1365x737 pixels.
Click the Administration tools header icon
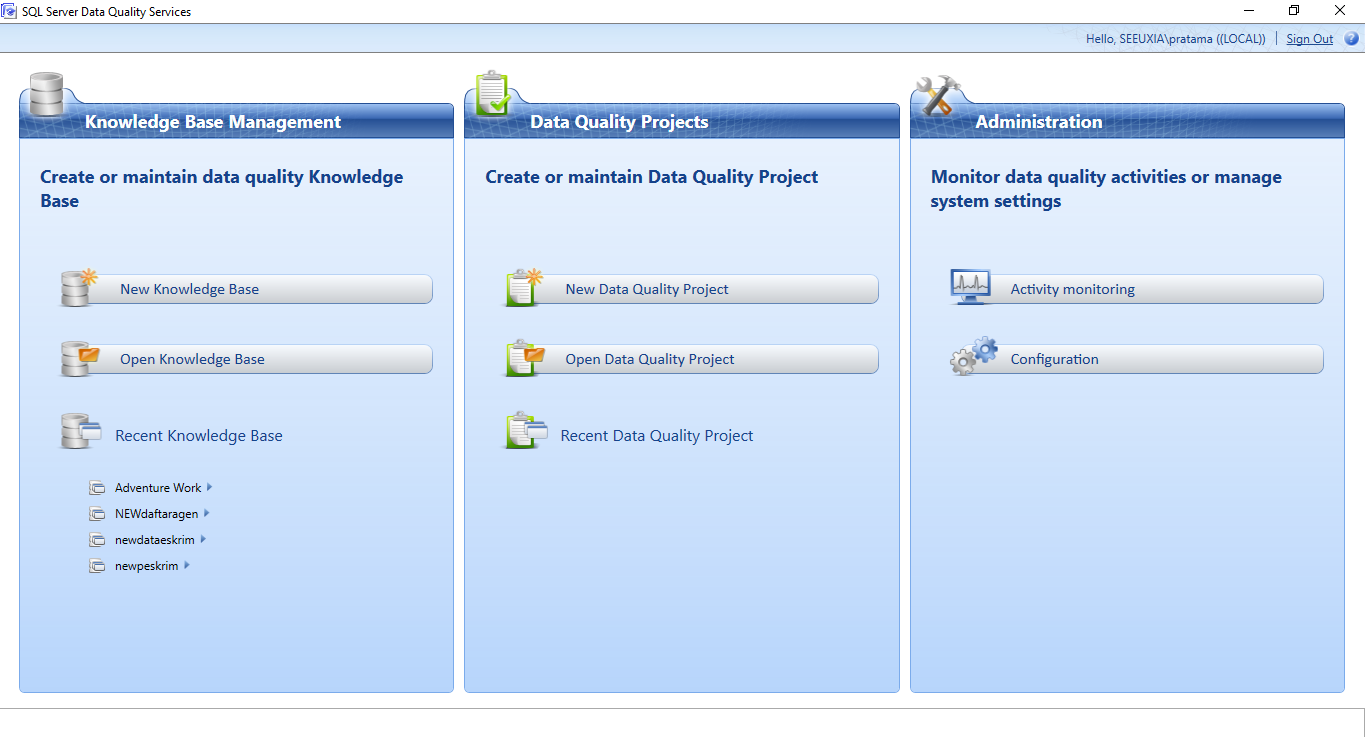[939, 96]
